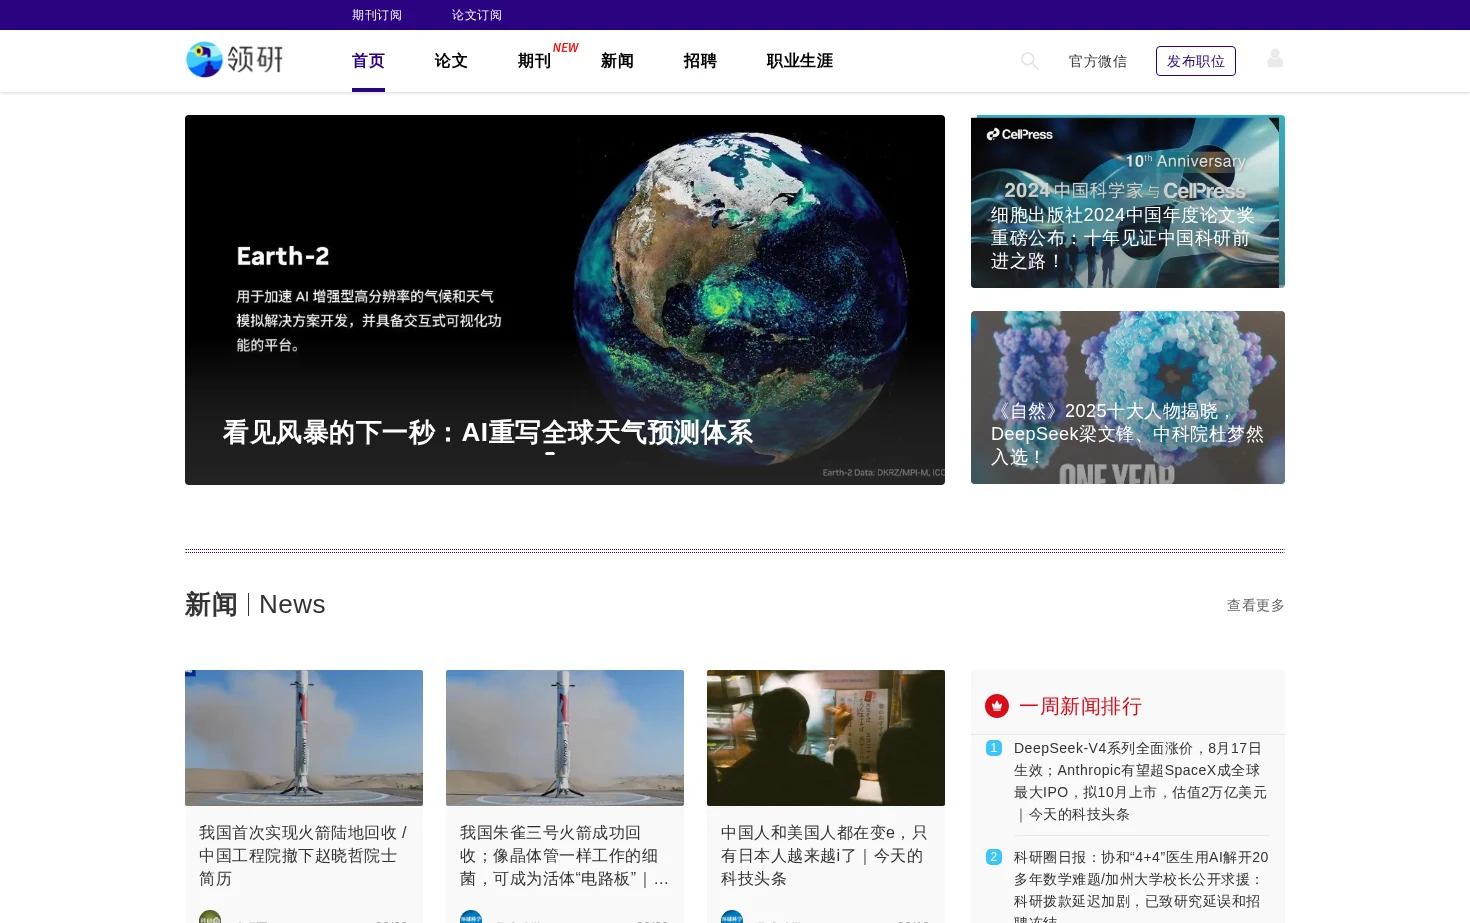The image size is (1470, 923).
Task: Open the 期刊 tab marked NEW
Action: point(535,61)
